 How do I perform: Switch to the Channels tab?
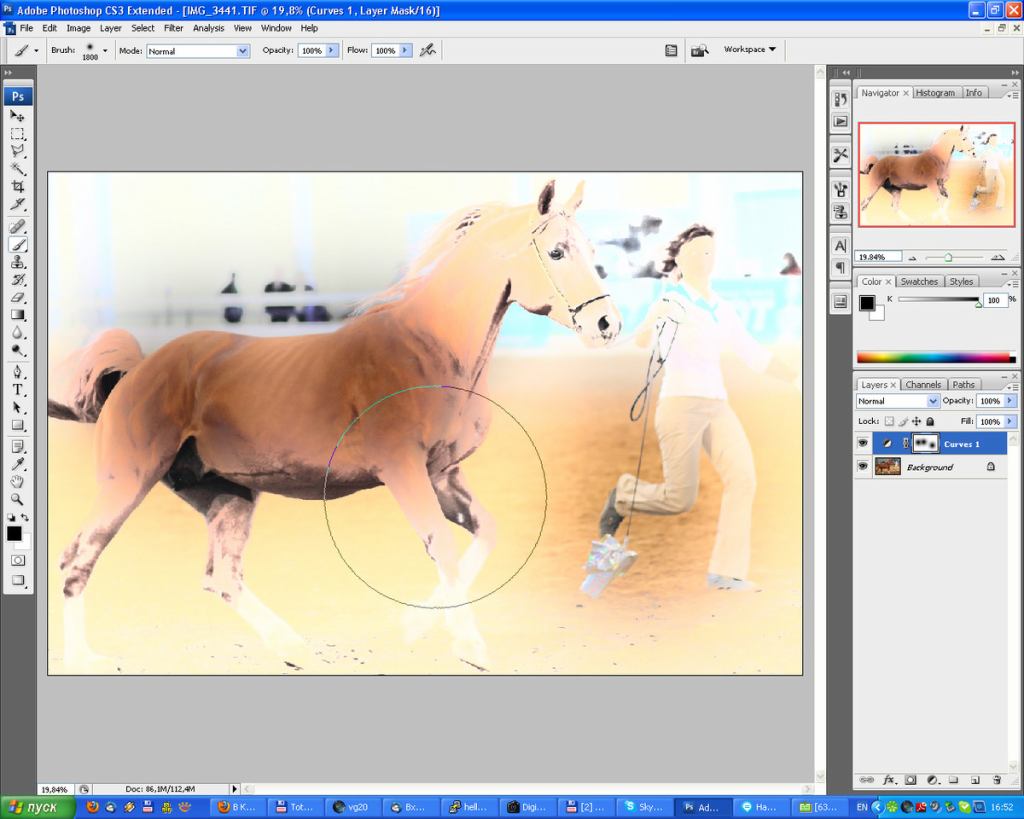click(x=923, y=385)
